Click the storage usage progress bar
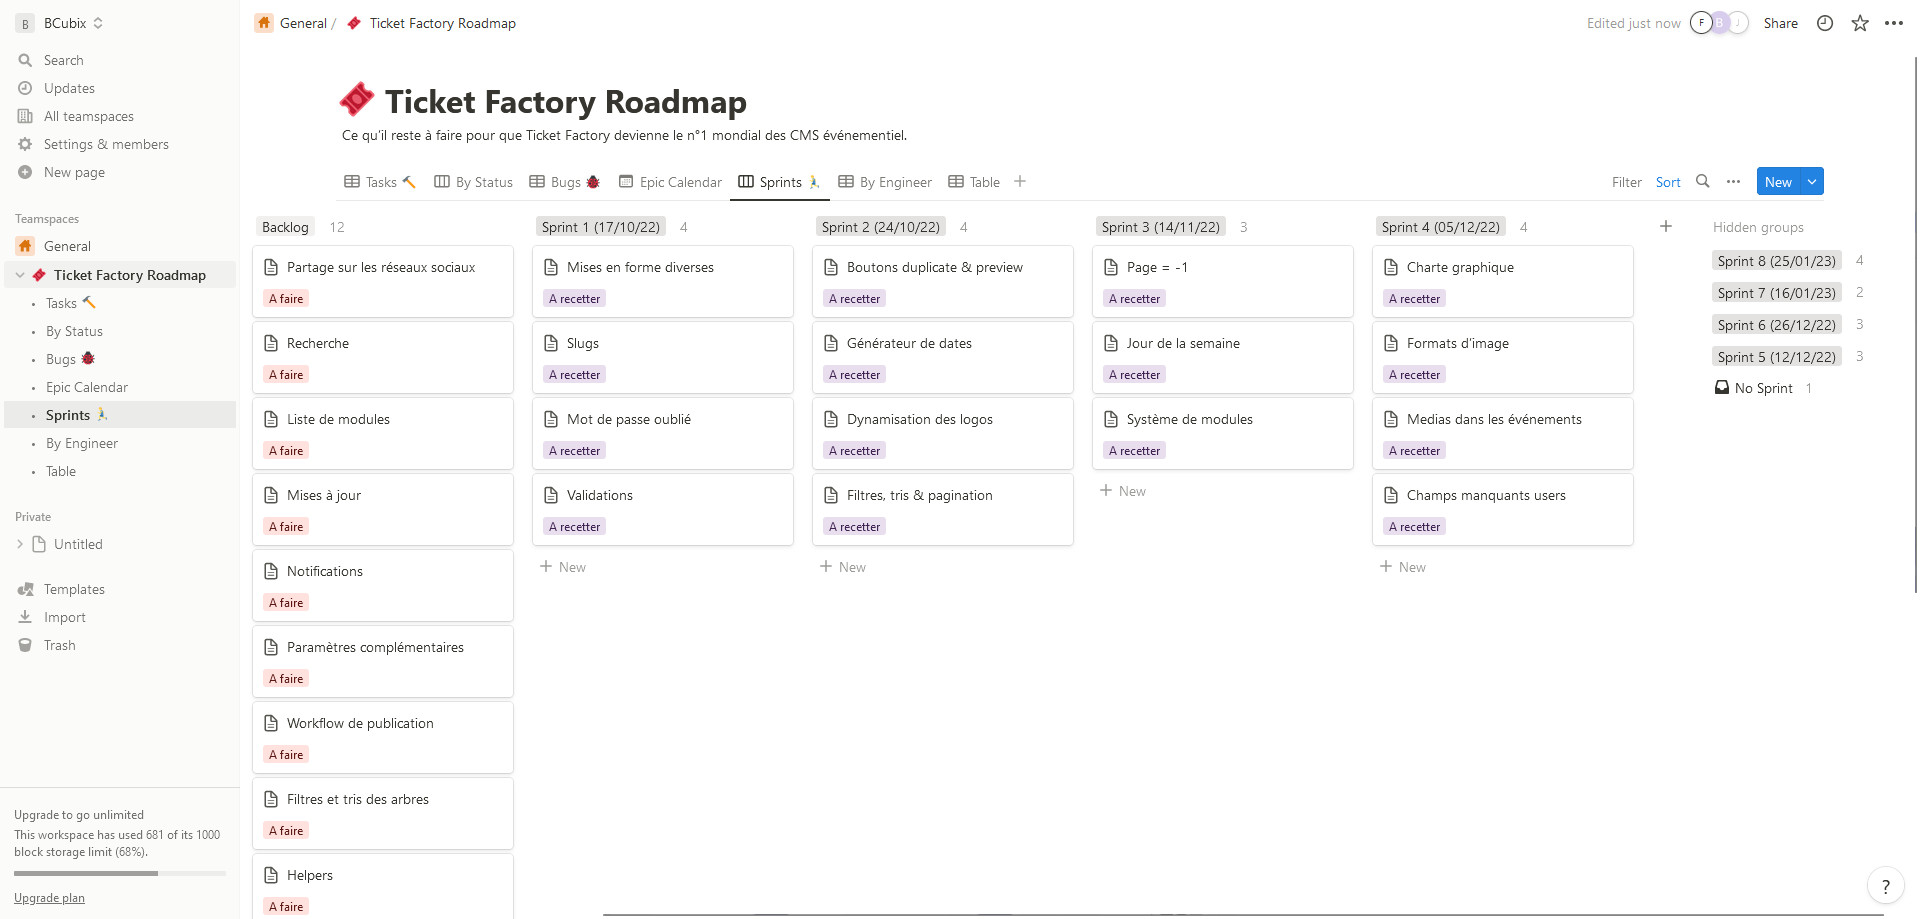1920x919 pixels. [120, 873]
